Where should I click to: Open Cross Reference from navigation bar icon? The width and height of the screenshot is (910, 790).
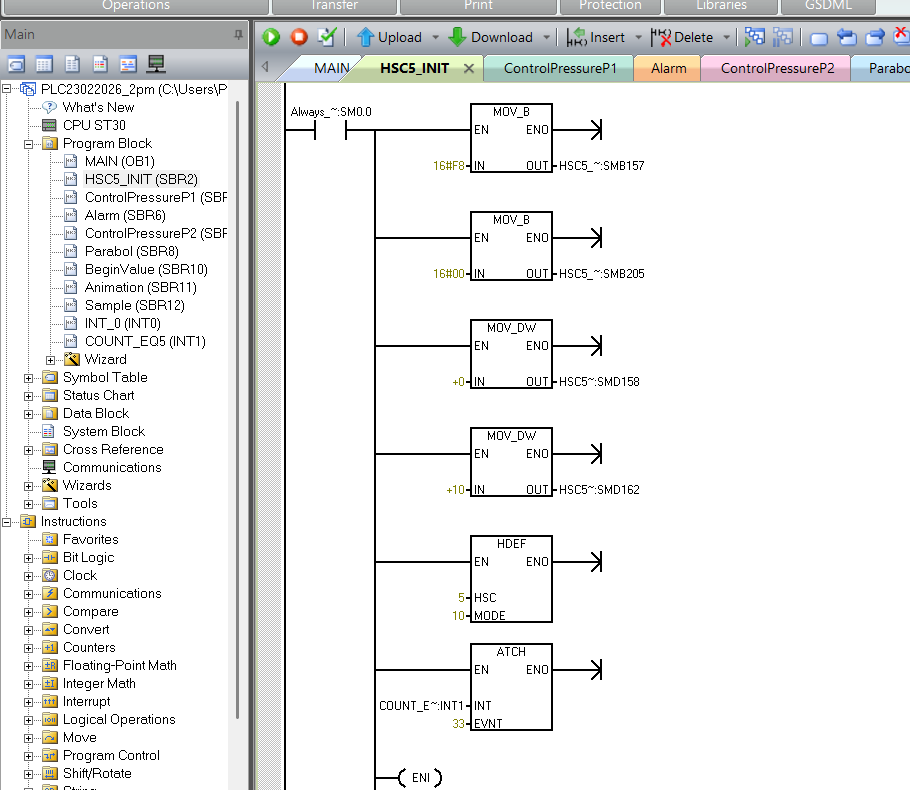pyautogui.click(x=128, y=64)
